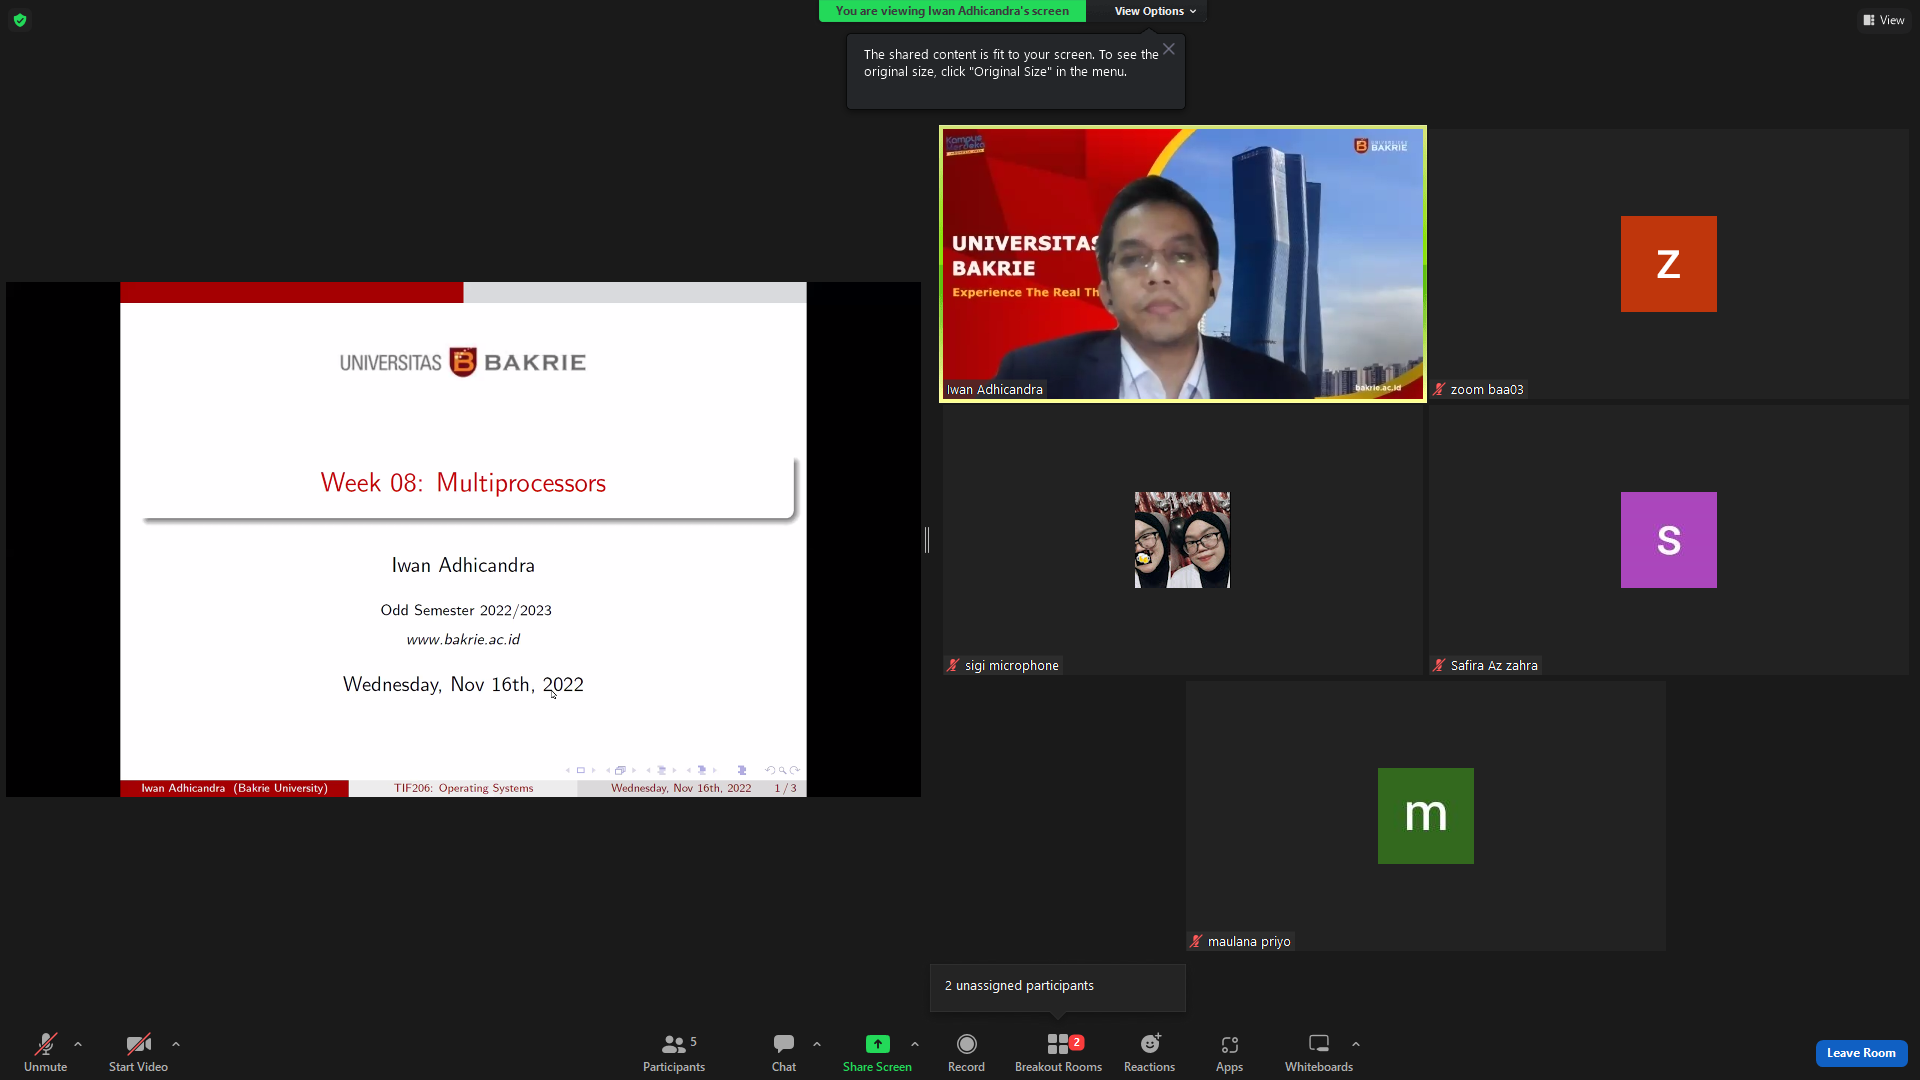Open the Apps panel

1229,1052
